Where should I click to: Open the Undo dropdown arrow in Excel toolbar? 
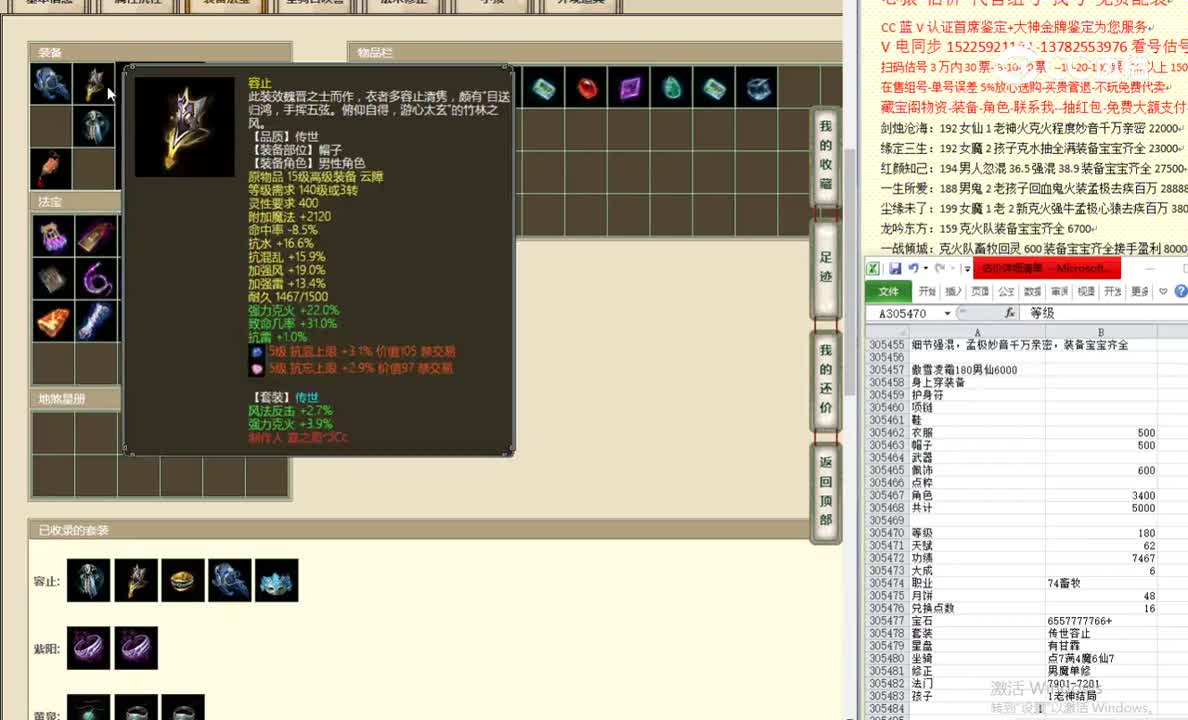925,267
